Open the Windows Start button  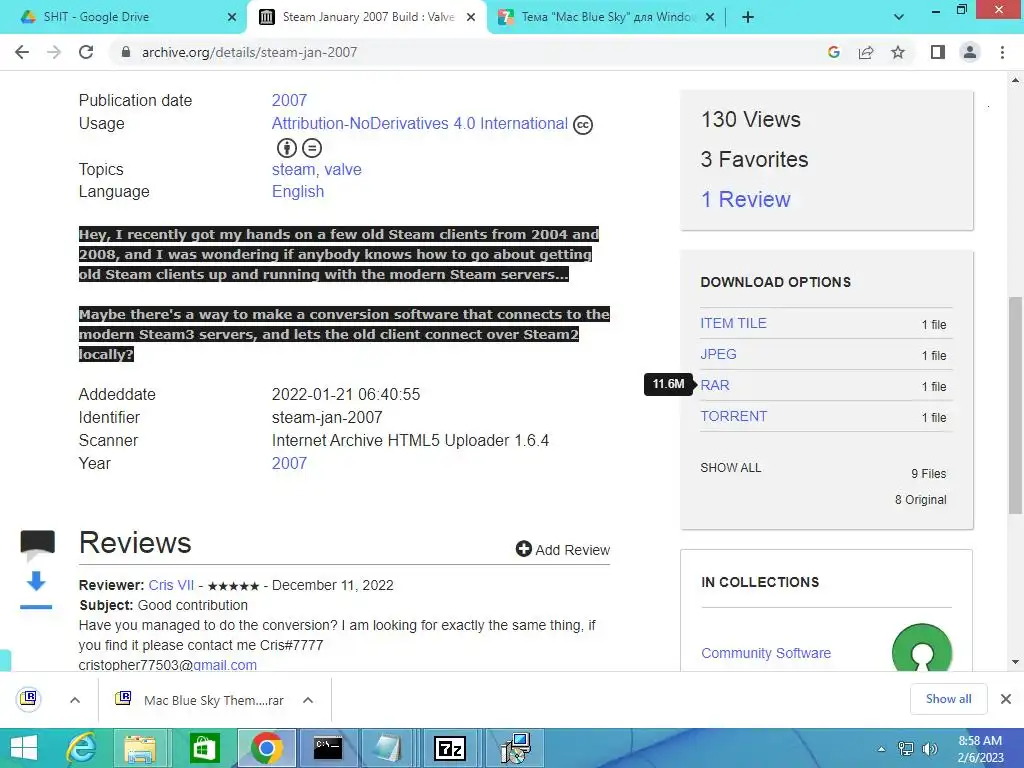24,748
